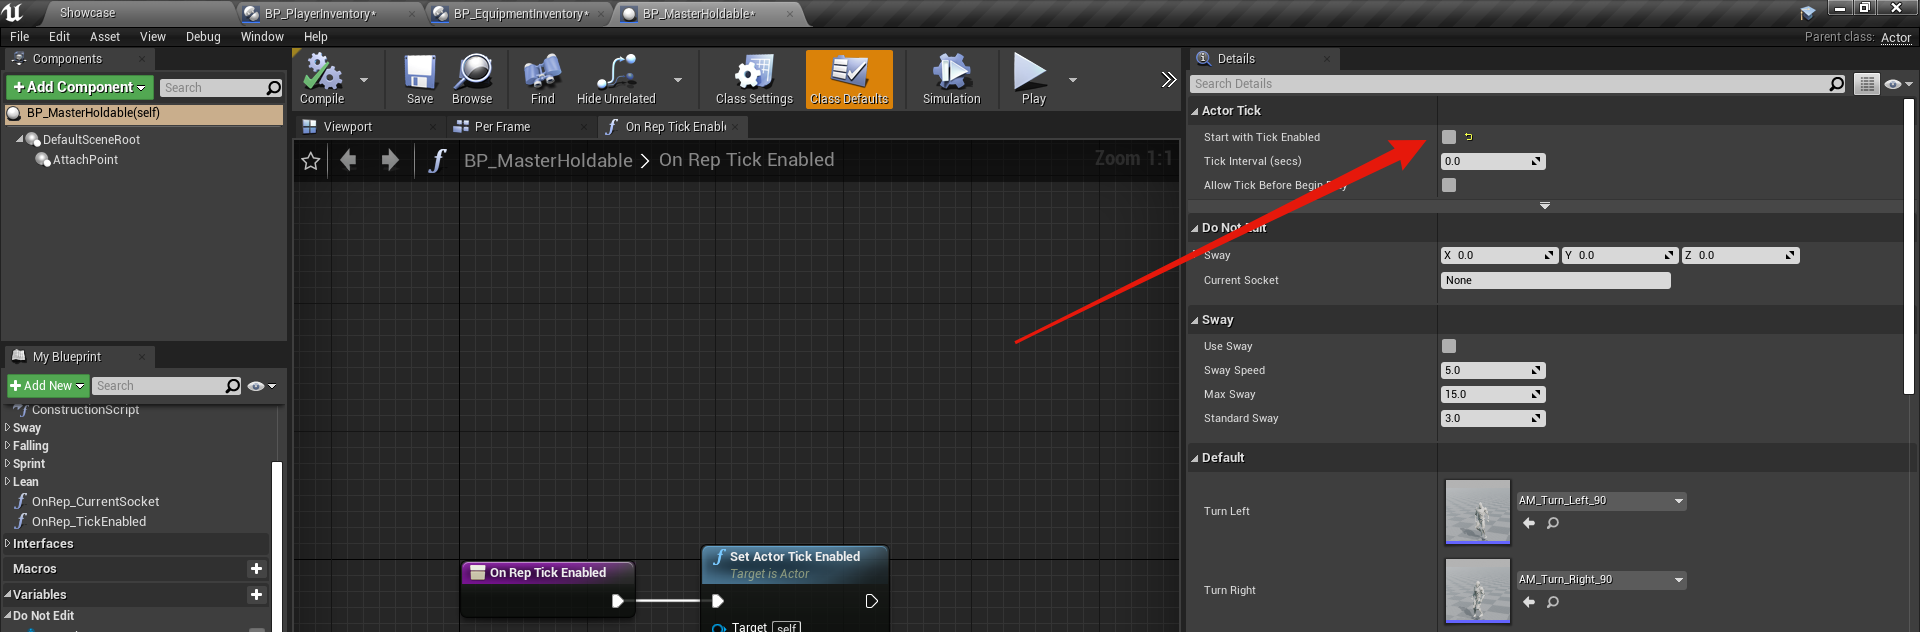Viewport: 1920px width, 632px height.
Task: Expand the Sprint category in My Blueprint
Action: tap(8, 464)
